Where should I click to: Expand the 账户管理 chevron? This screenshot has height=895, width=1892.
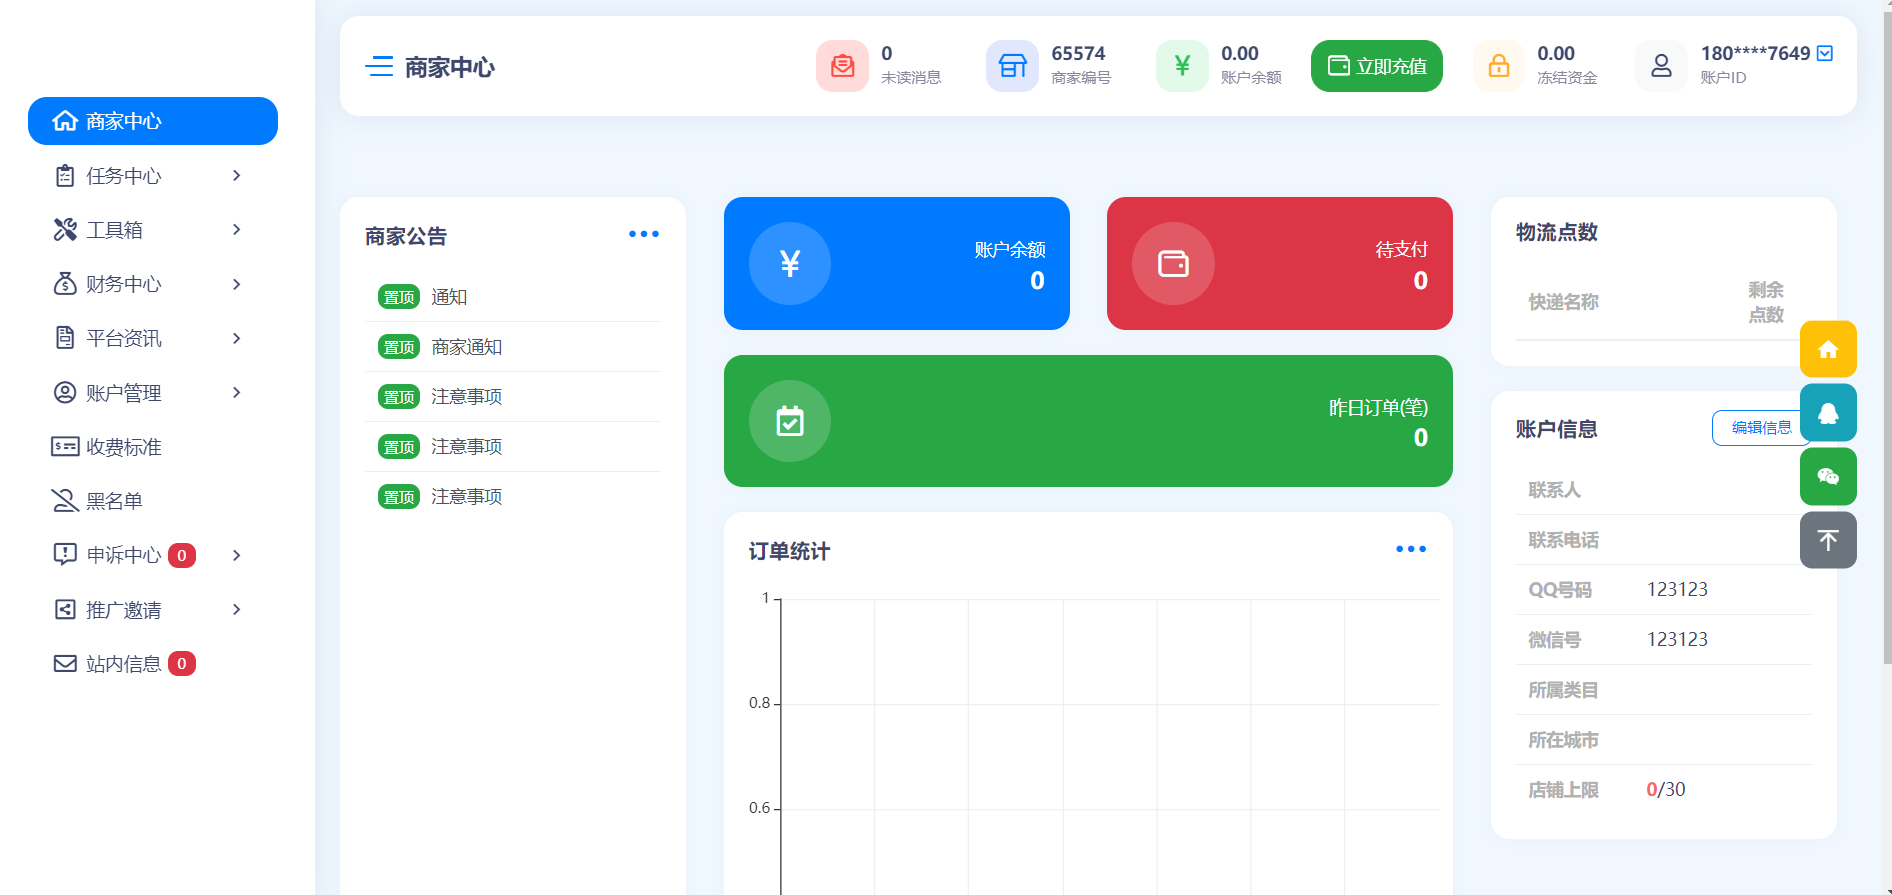(x=237, y=392)
